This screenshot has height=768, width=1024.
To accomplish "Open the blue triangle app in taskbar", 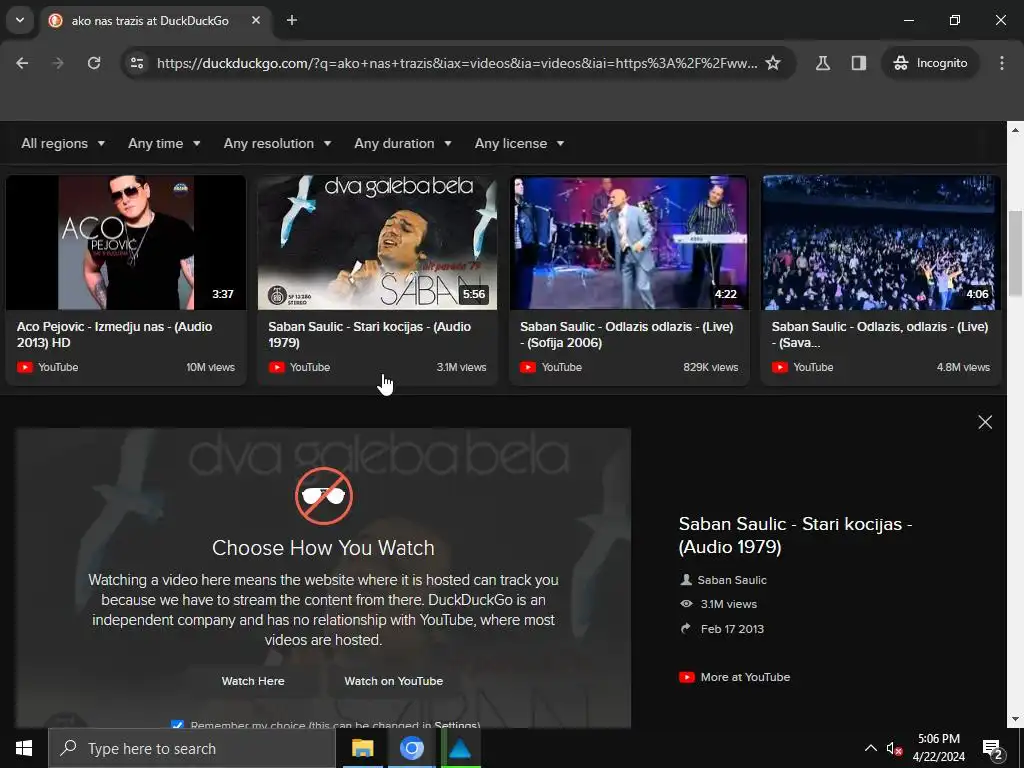I will coord(460,748).
